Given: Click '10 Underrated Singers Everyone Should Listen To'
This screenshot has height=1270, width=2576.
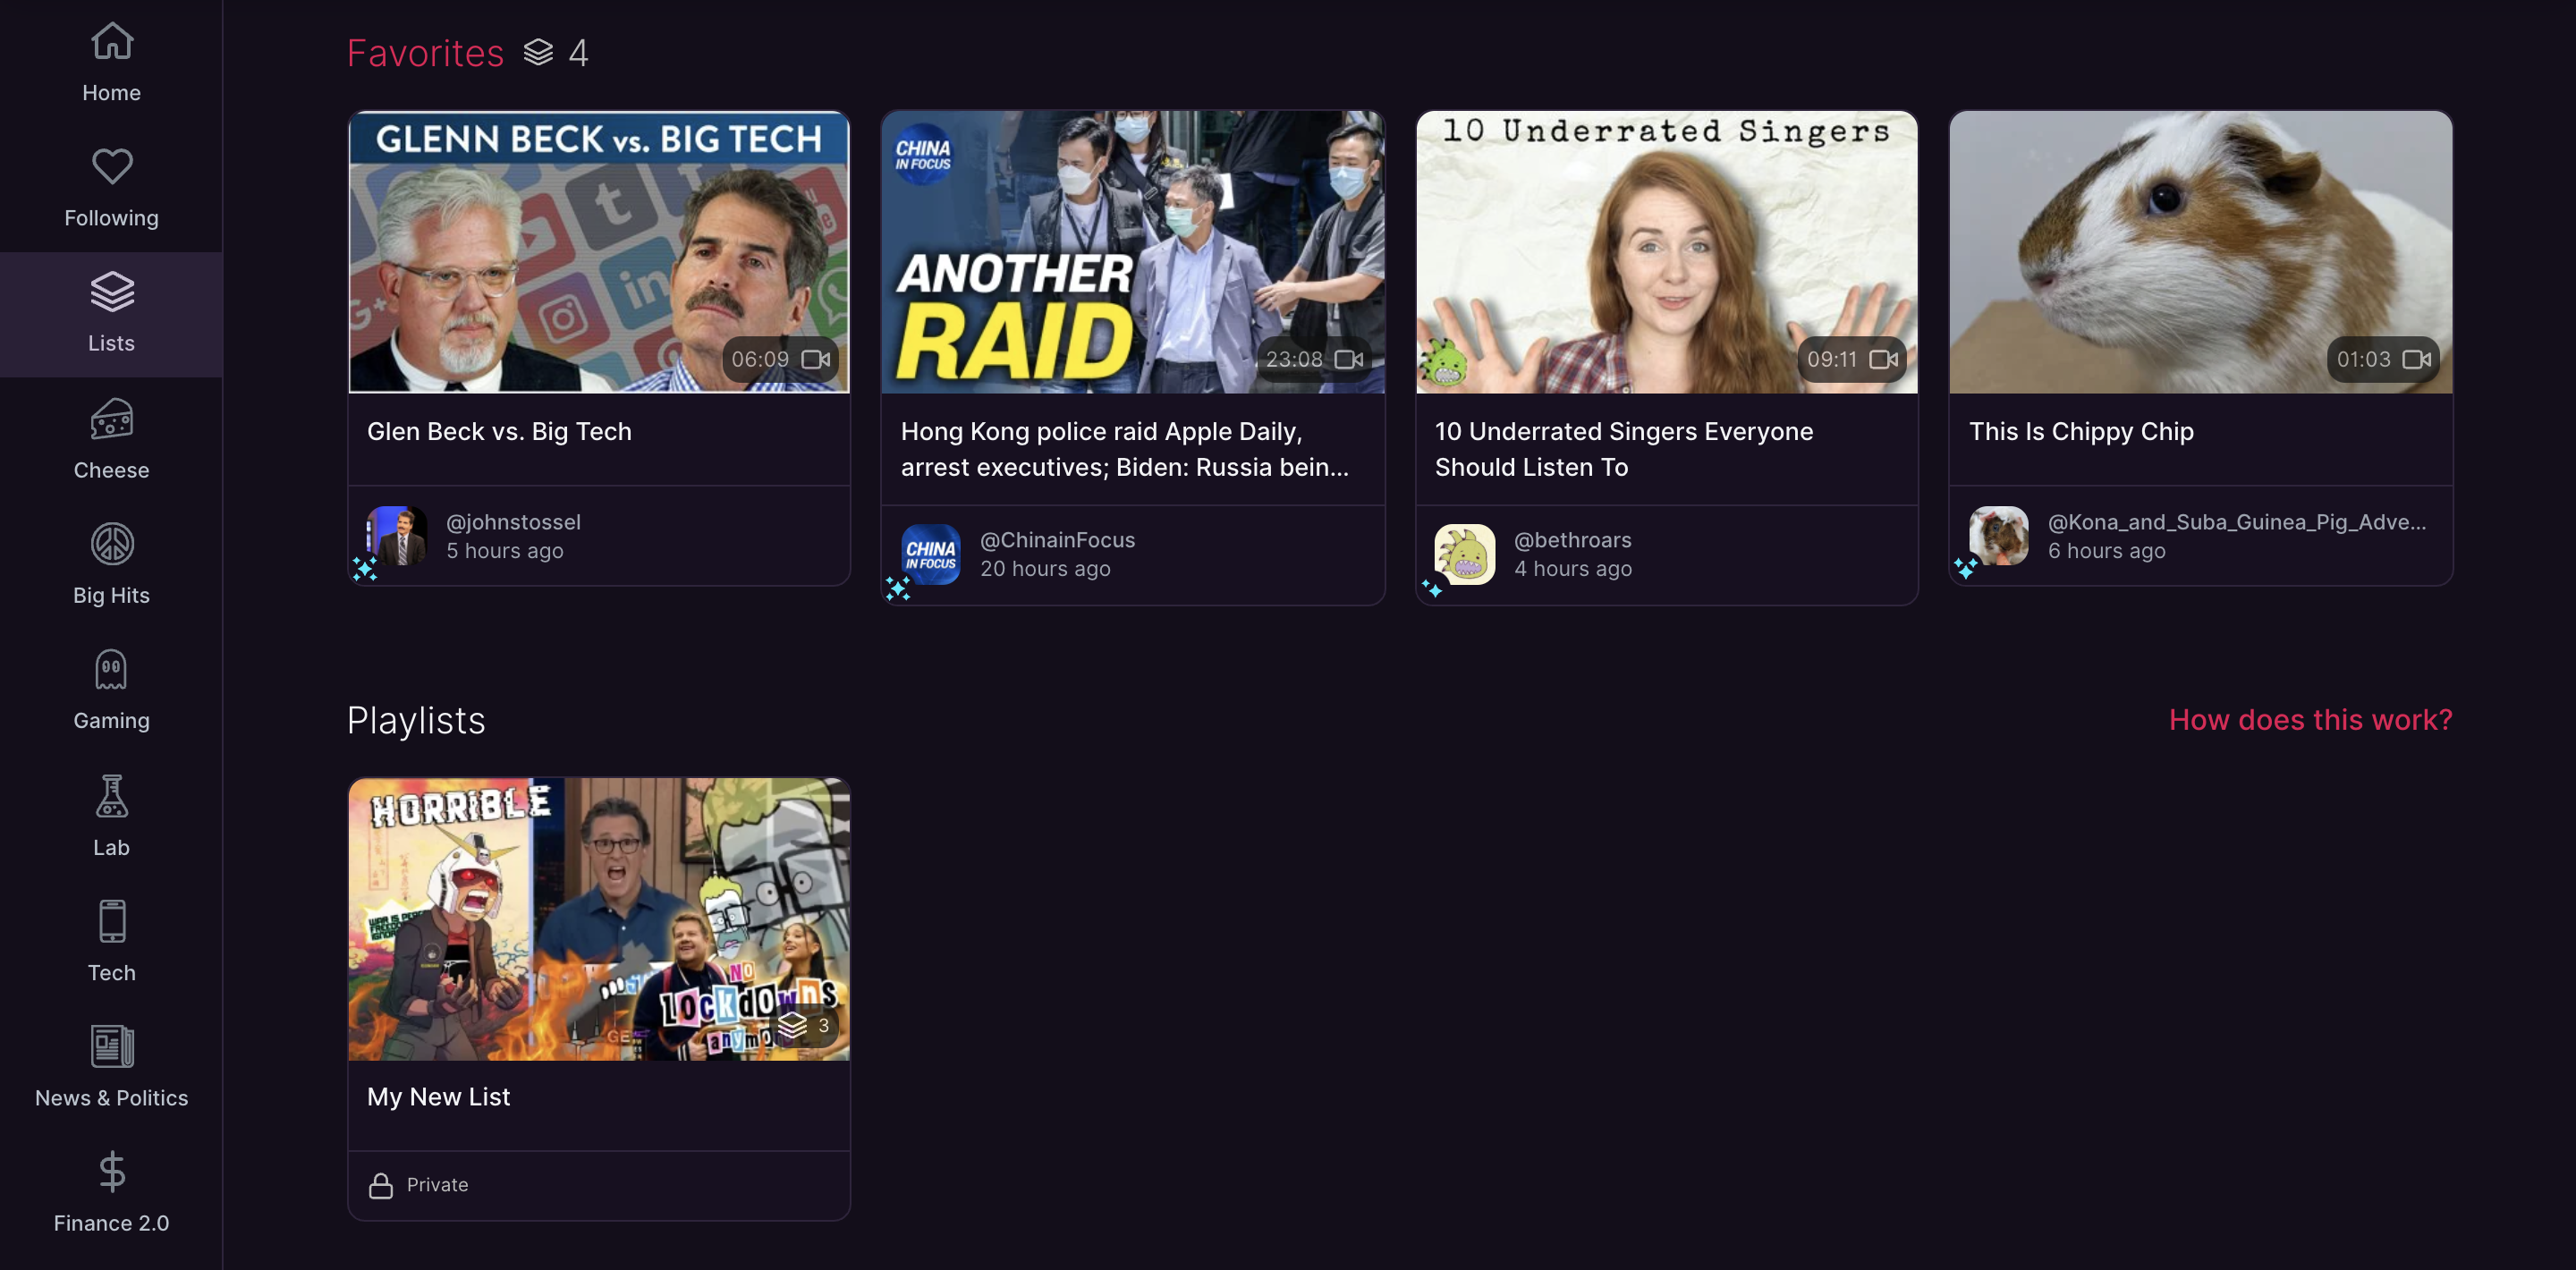Looking at the screenshot, I should click(1624, 449).
